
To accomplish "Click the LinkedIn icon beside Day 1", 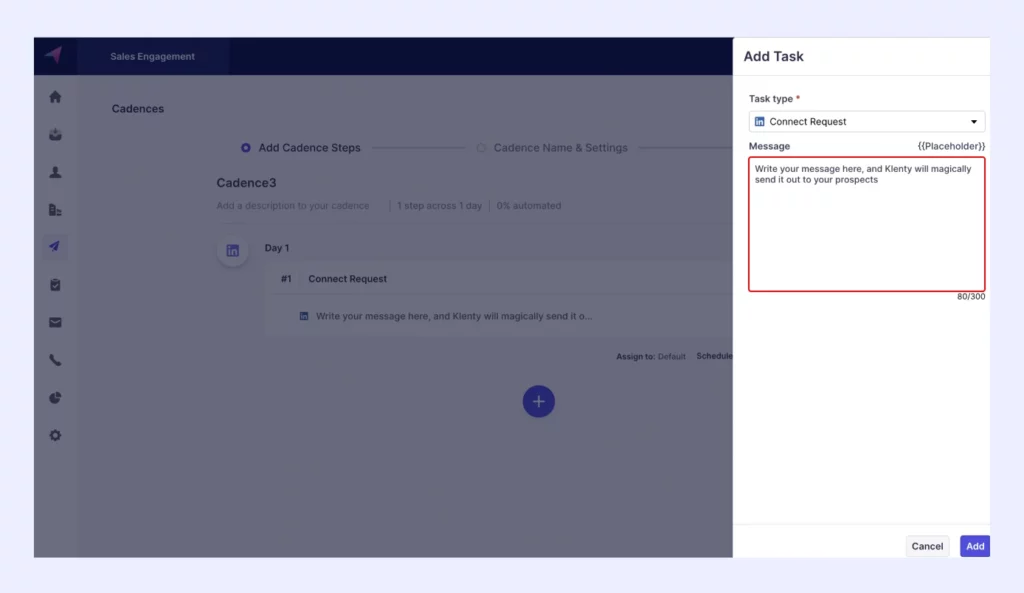I will click(233, 251).
